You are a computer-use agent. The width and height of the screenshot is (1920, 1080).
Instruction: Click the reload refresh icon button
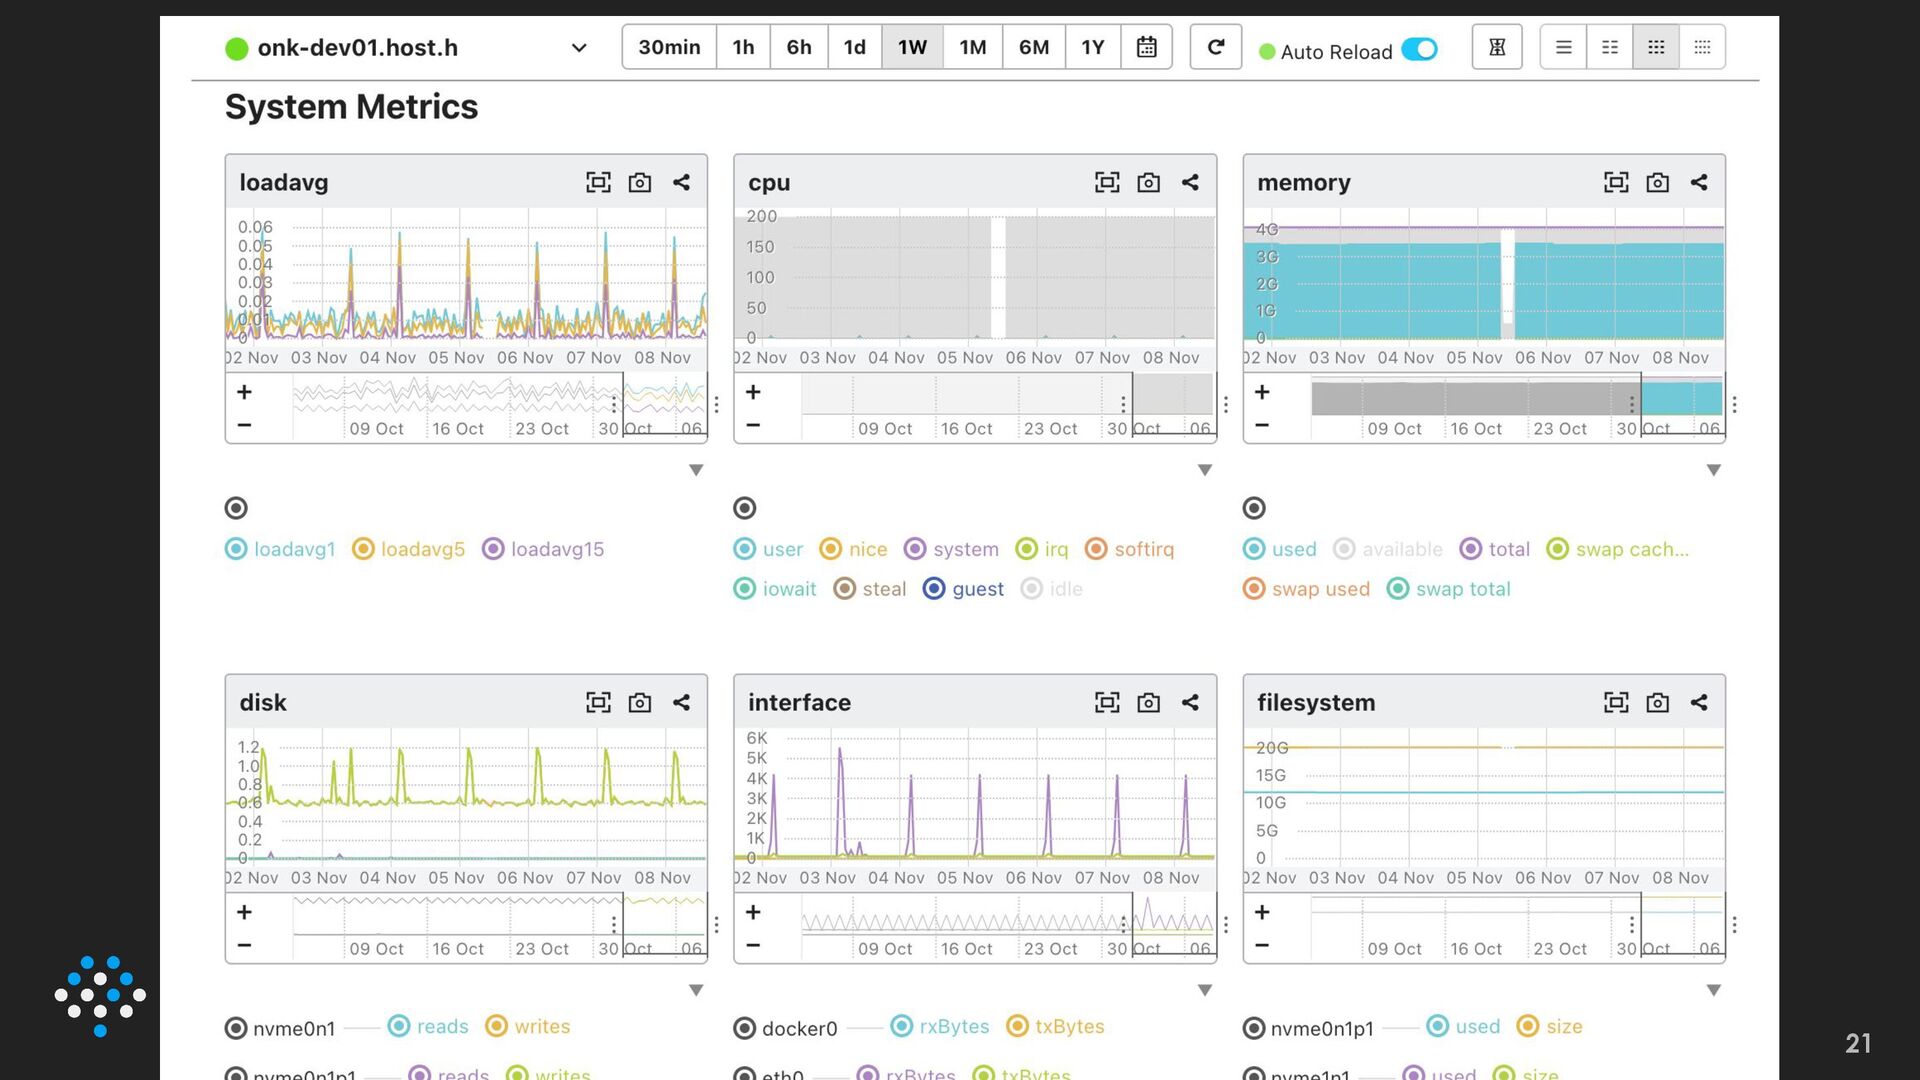coord(1215,47)
